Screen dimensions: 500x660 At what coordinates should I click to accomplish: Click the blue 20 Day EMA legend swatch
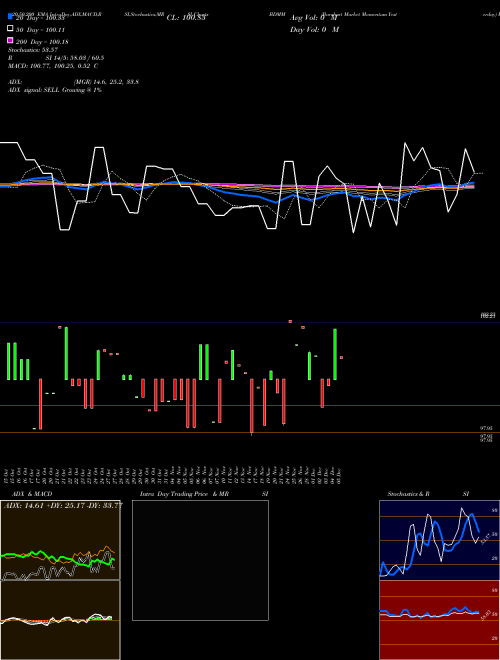(x=10, y=16)
